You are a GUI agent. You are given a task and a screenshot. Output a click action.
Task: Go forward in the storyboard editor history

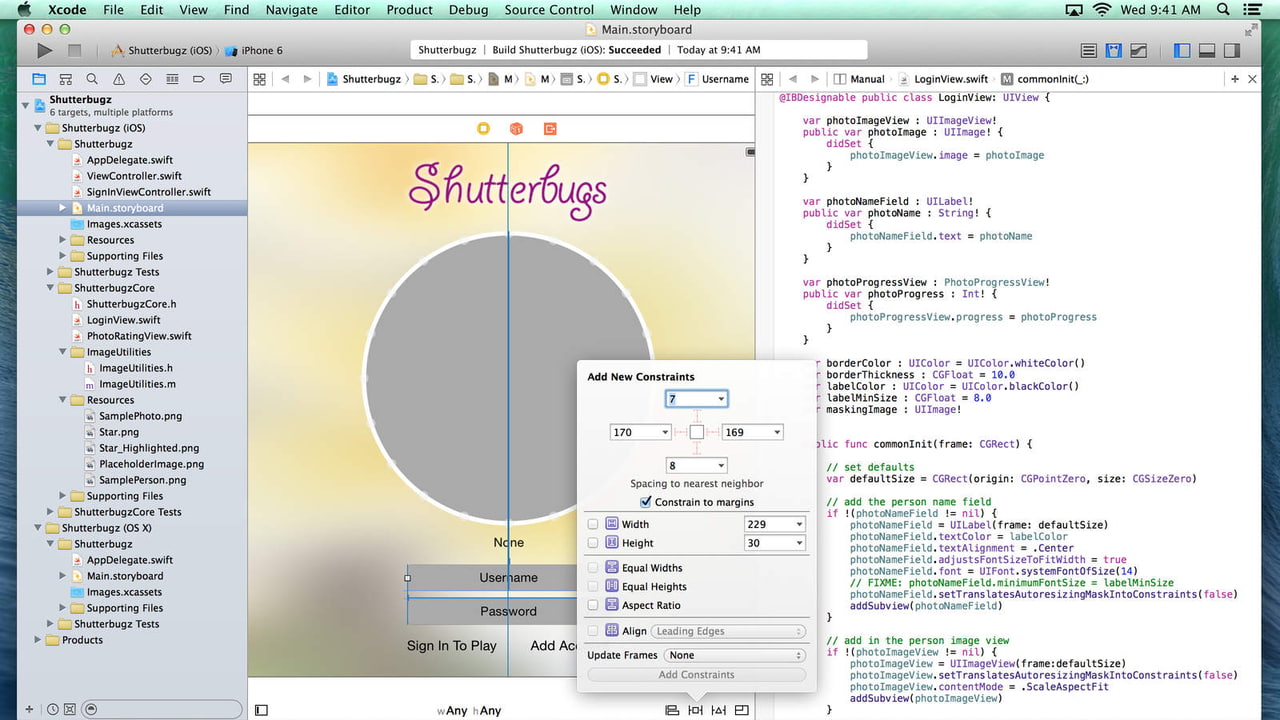(x=307, y=79)
